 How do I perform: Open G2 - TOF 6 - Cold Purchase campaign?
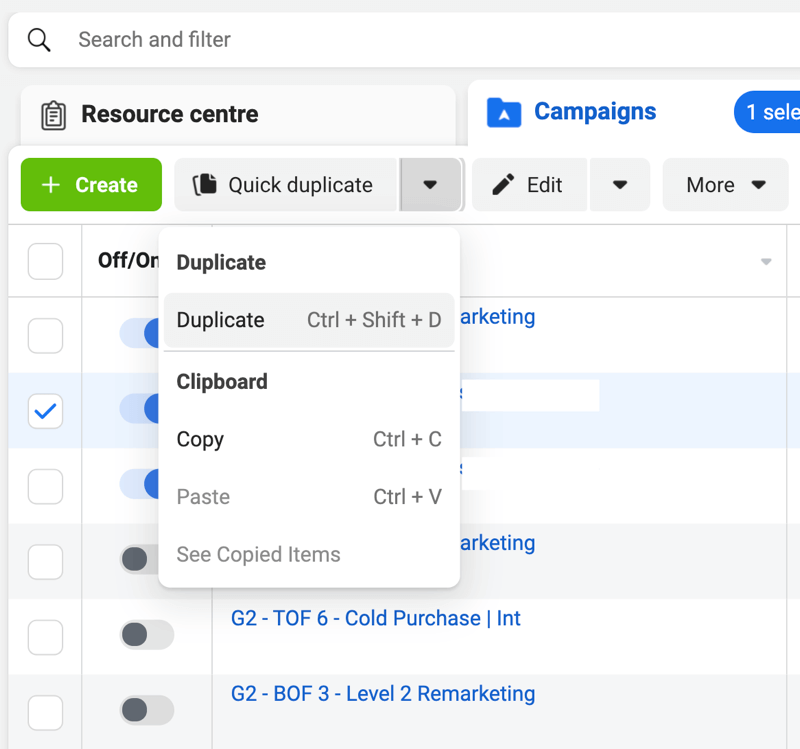click(x=375, y=619)
